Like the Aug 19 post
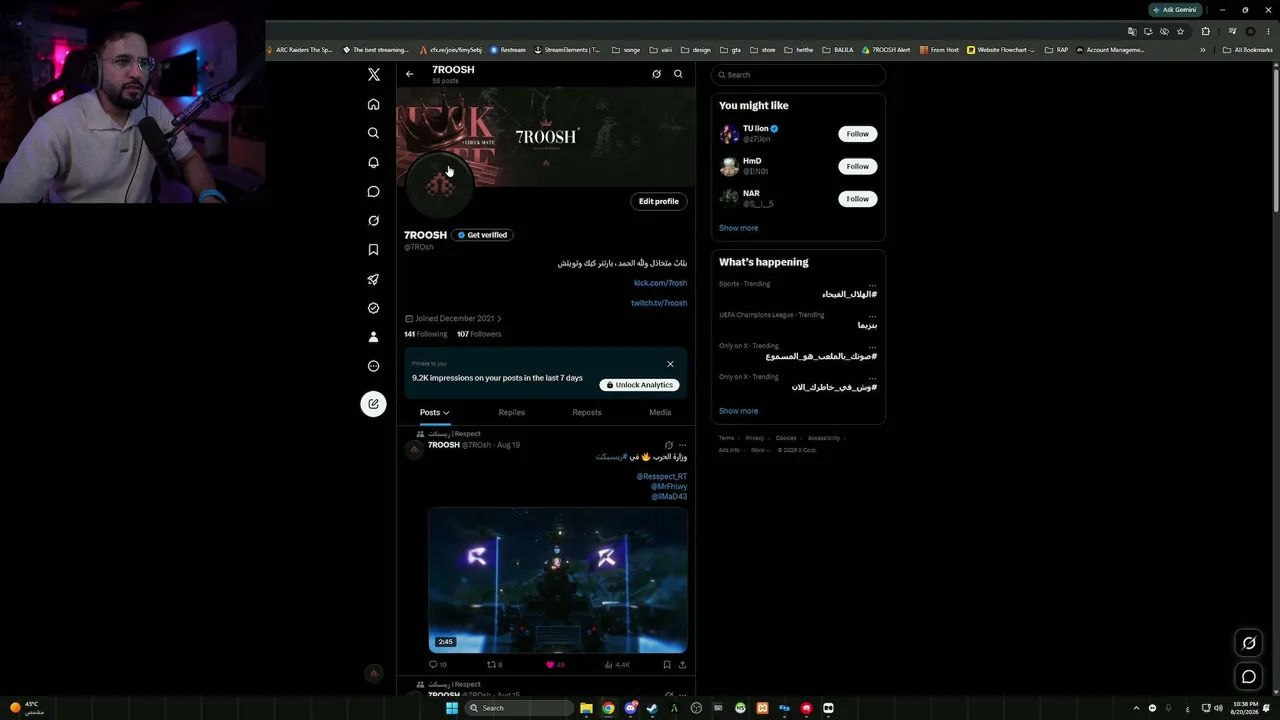 555,664
